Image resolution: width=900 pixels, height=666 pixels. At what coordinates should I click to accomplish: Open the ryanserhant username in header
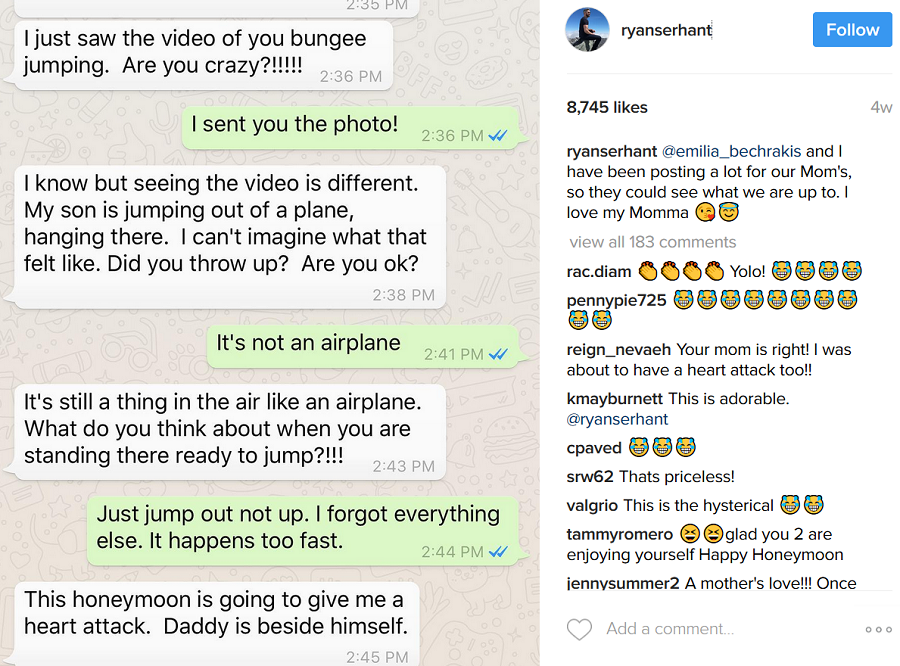666,30
